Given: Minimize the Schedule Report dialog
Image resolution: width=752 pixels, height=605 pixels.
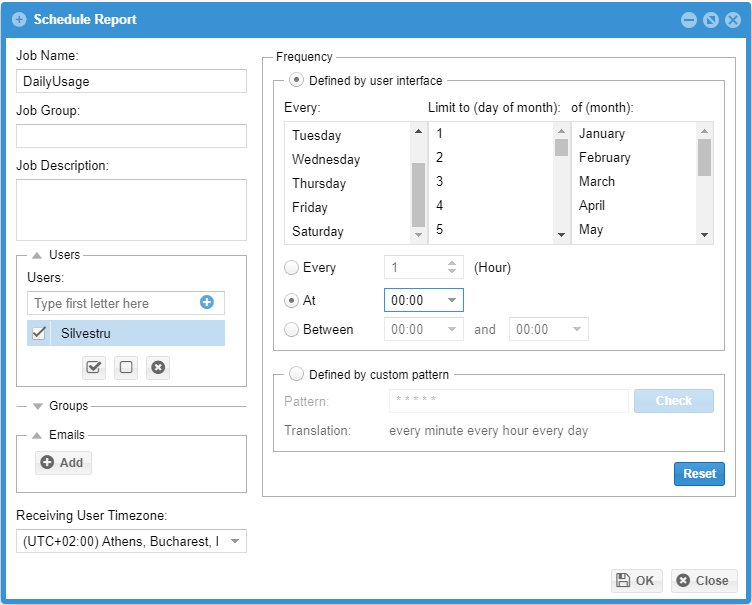Looking at the screenshot, I should [x=689, y=20].
